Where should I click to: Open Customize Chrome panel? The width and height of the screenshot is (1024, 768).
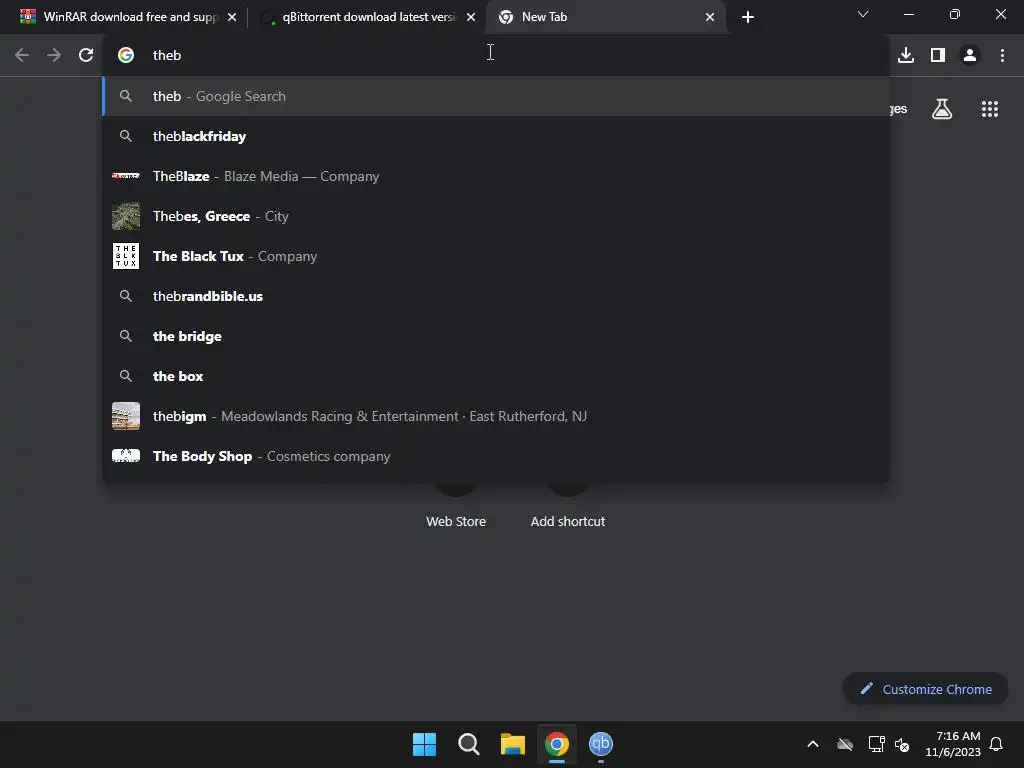click(x=925, y=689)
